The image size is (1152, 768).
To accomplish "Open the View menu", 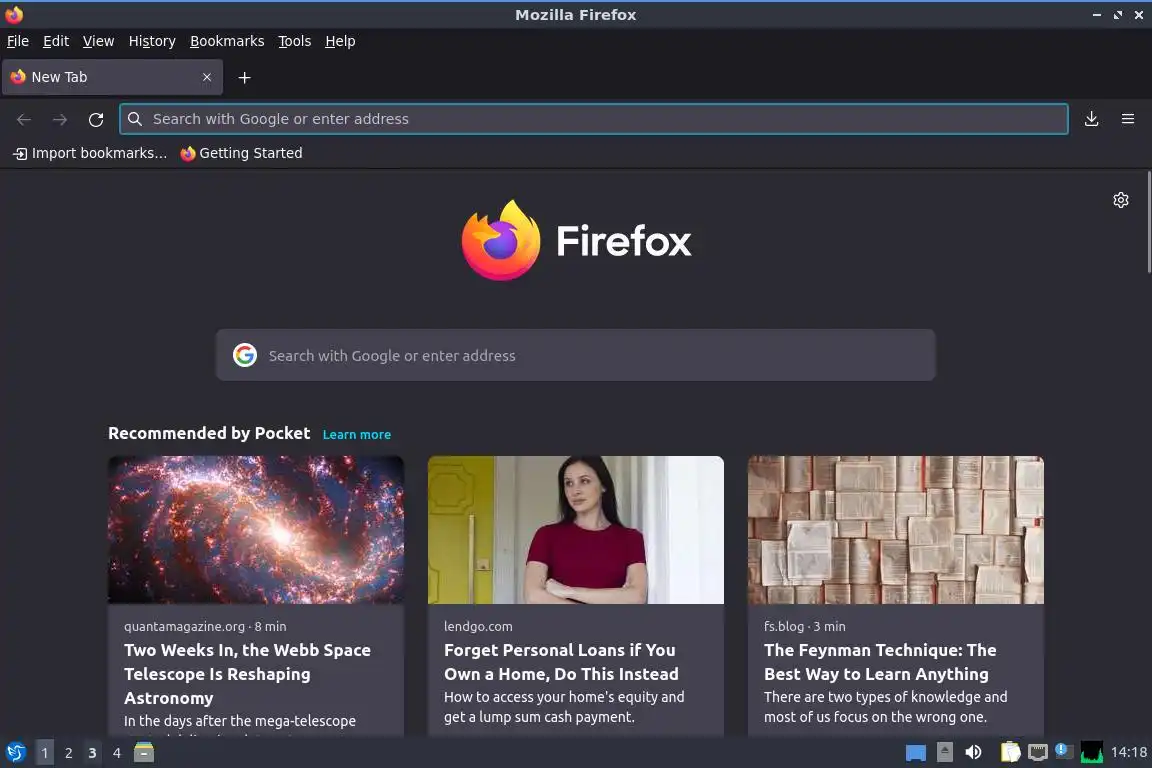I will click(x=98, y=41).
